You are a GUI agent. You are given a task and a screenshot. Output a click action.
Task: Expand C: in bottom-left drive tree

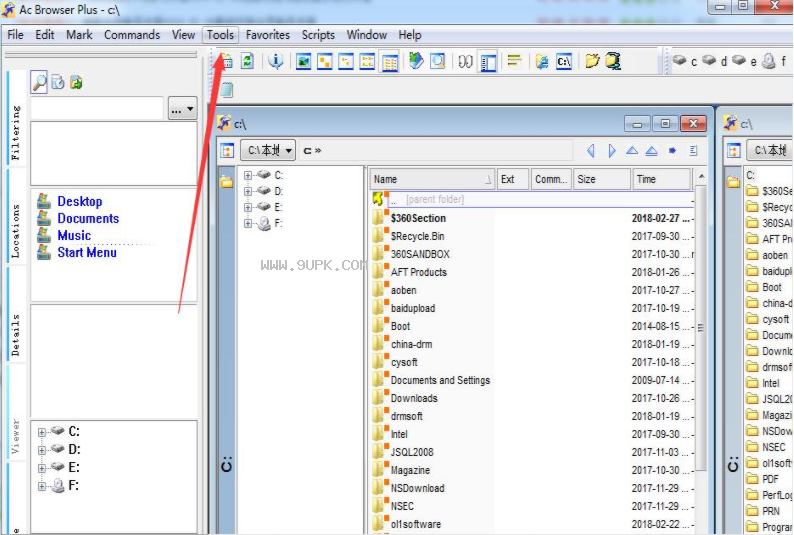[42, 432]
